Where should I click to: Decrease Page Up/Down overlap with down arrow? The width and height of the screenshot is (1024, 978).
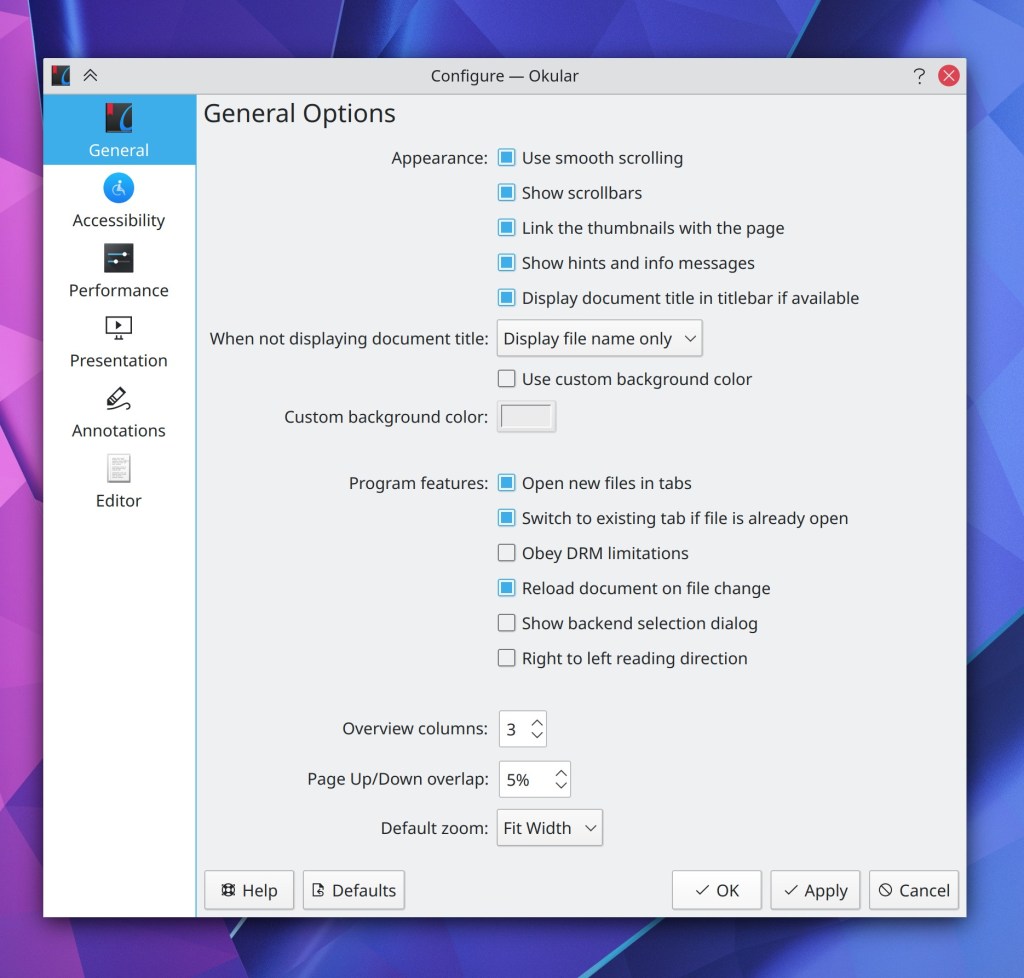[x=561, y=787]
